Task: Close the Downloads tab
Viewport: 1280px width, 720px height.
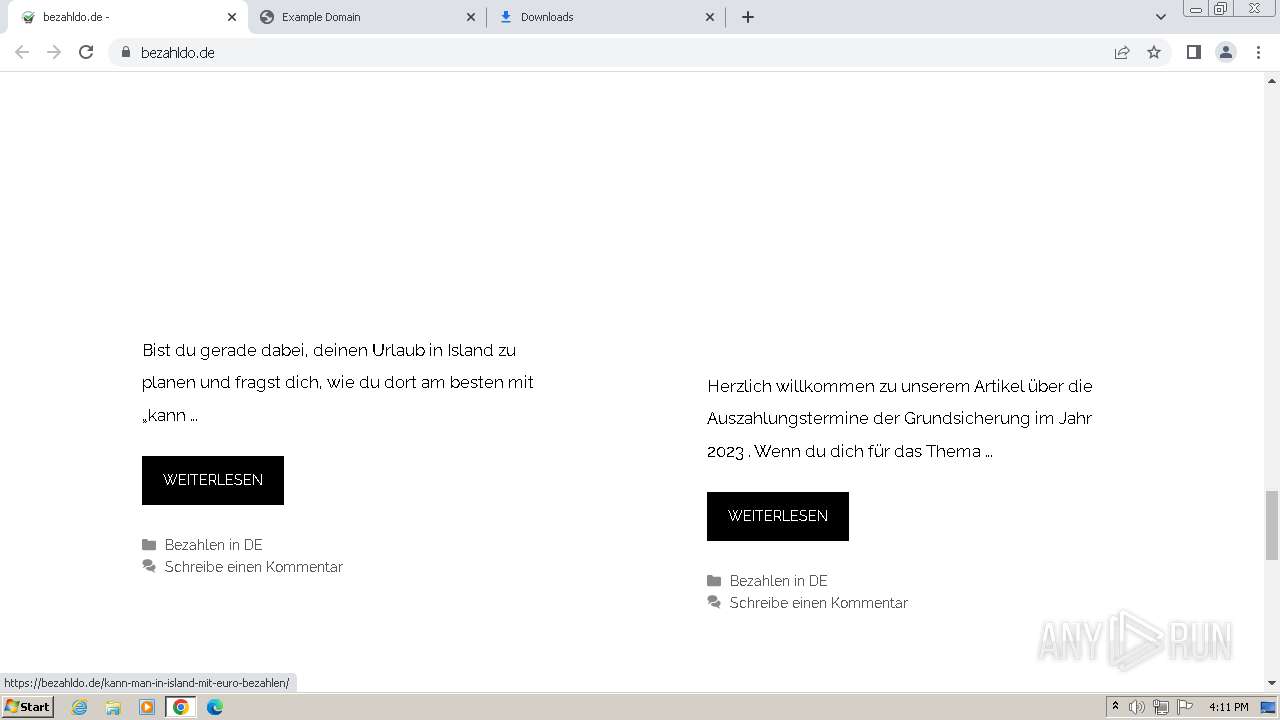Action: pos(710,17)
